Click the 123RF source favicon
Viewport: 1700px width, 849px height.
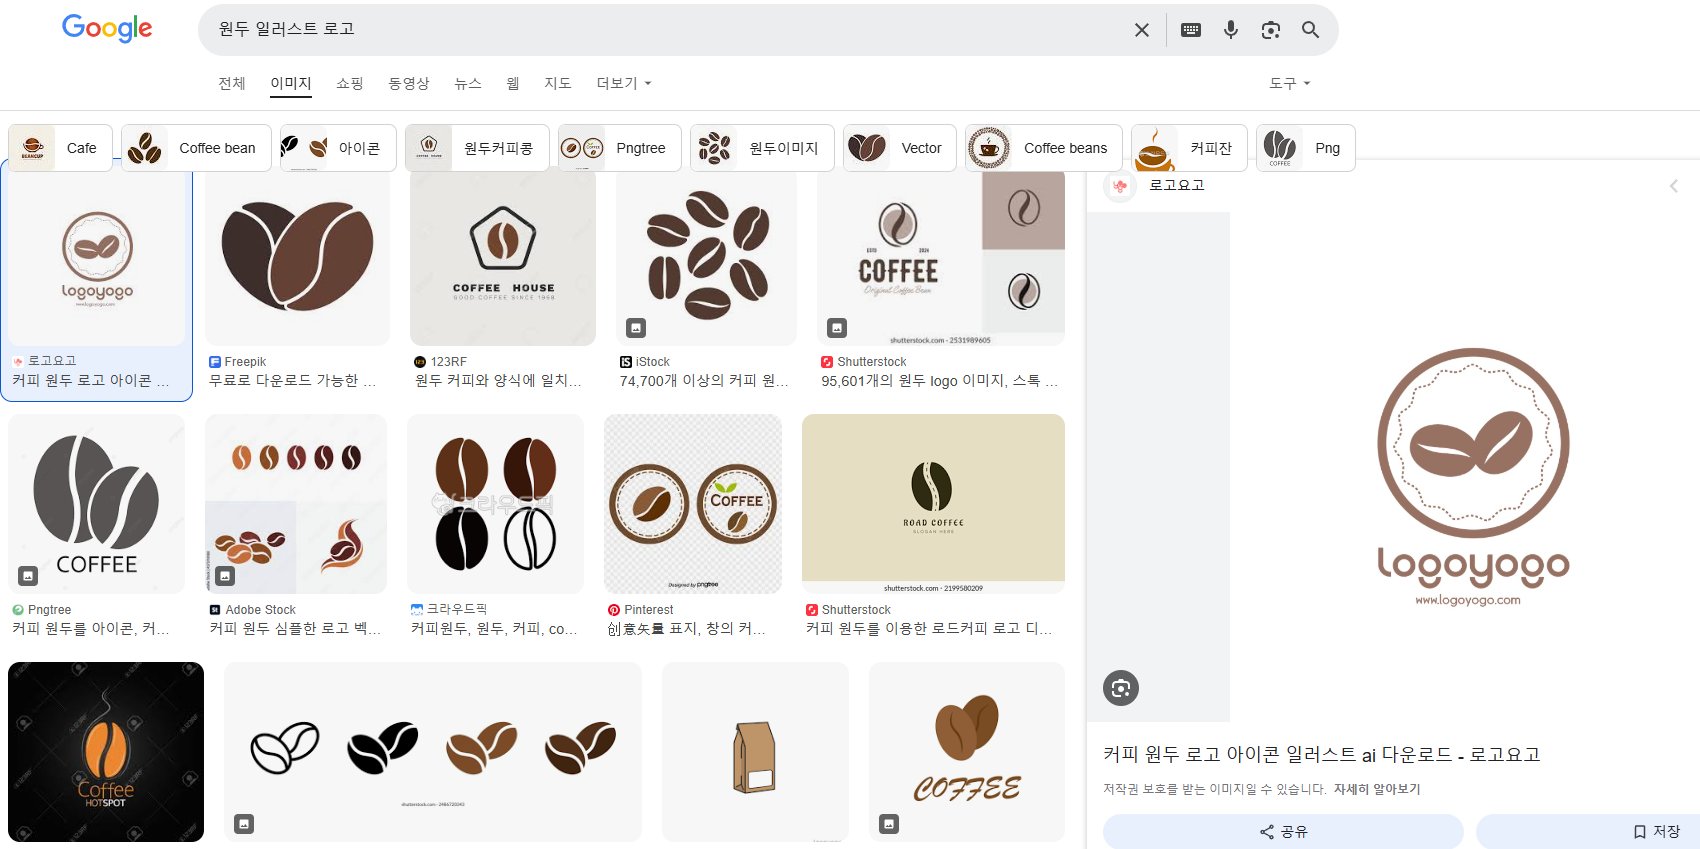(420, 362)
